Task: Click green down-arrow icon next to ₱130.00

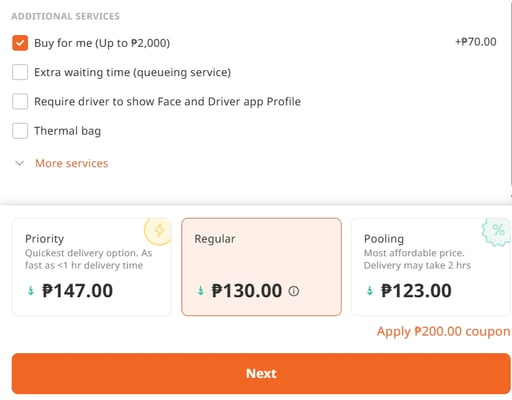Action: coord(201,291)
